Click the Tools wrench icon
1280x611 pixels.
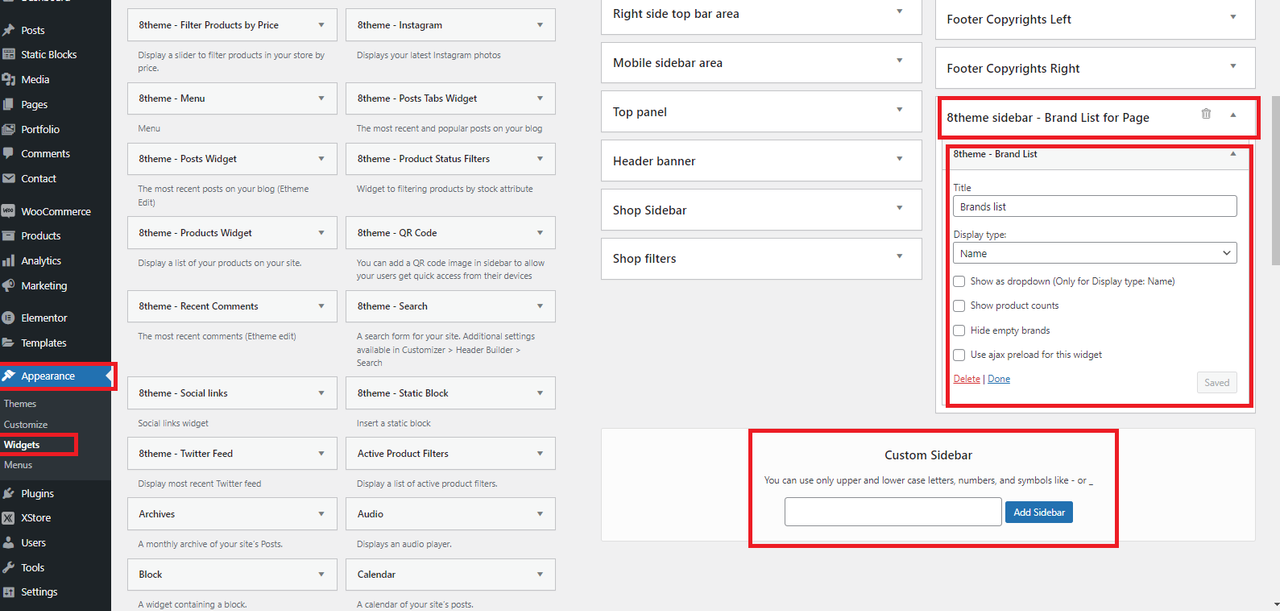coord(9,568)
